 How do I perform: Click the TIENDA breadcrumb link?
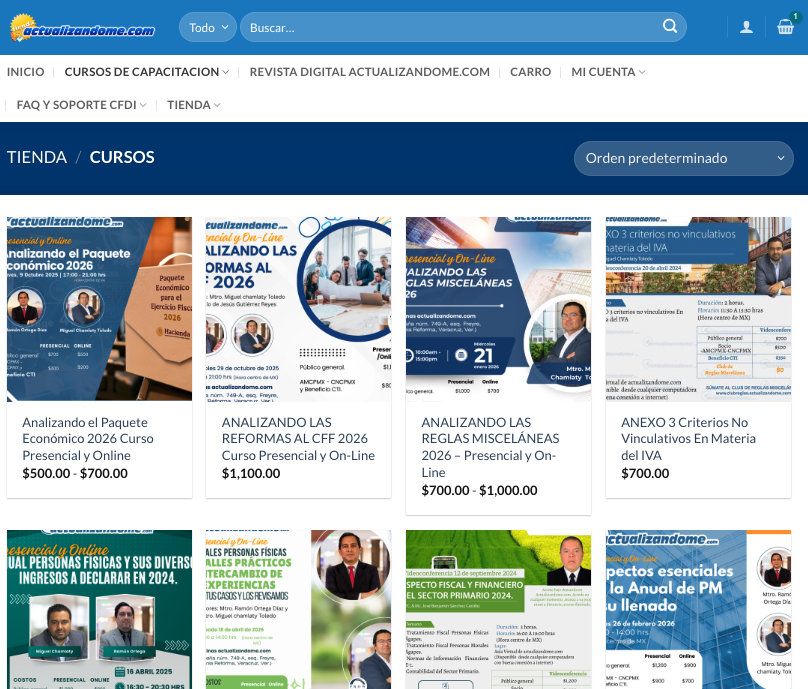point(37,157)
